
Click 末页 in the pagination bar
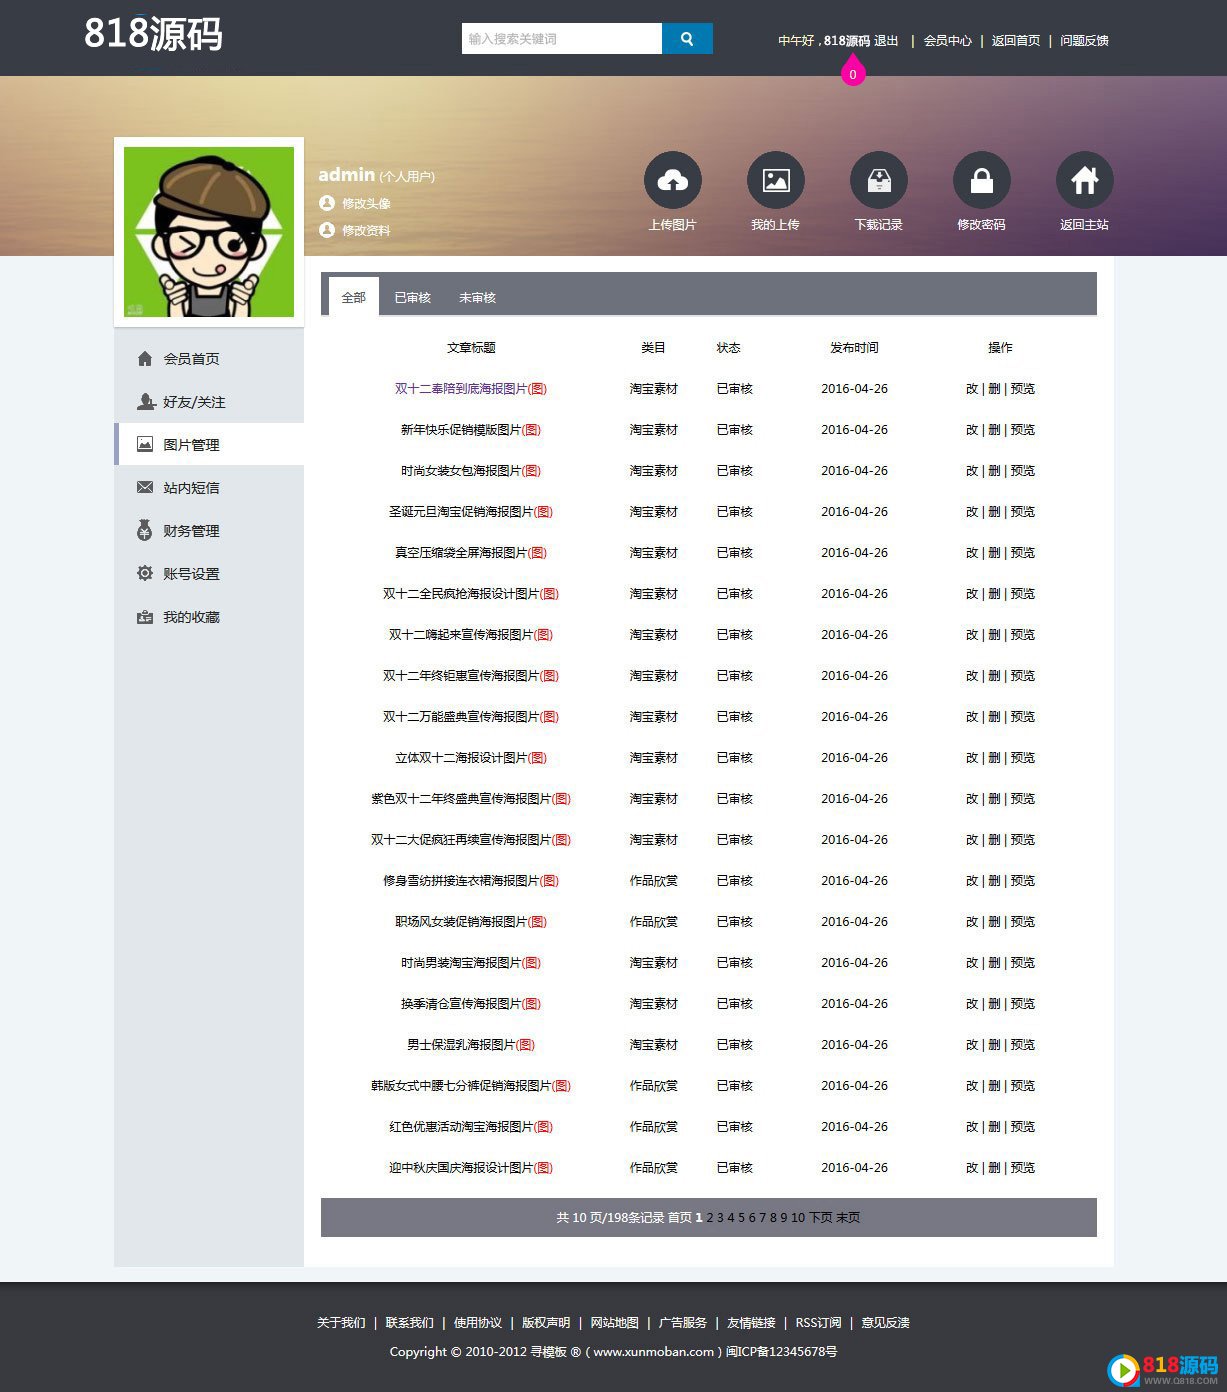coord(848,1217)
